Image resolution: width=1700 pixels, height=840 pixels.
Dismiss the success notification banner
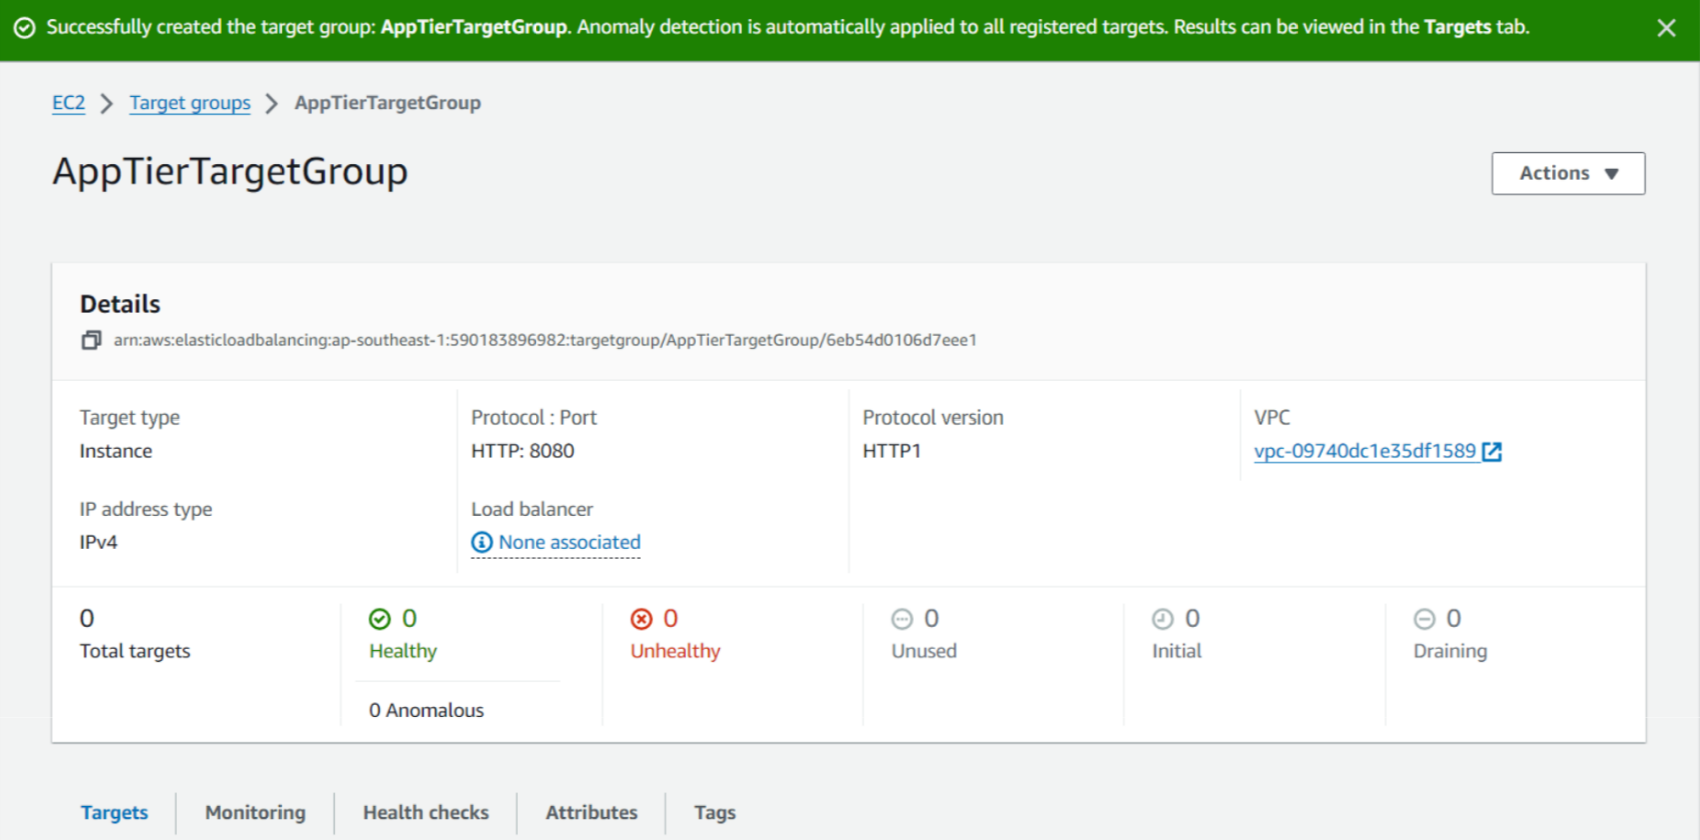(x=1666, y=28)
